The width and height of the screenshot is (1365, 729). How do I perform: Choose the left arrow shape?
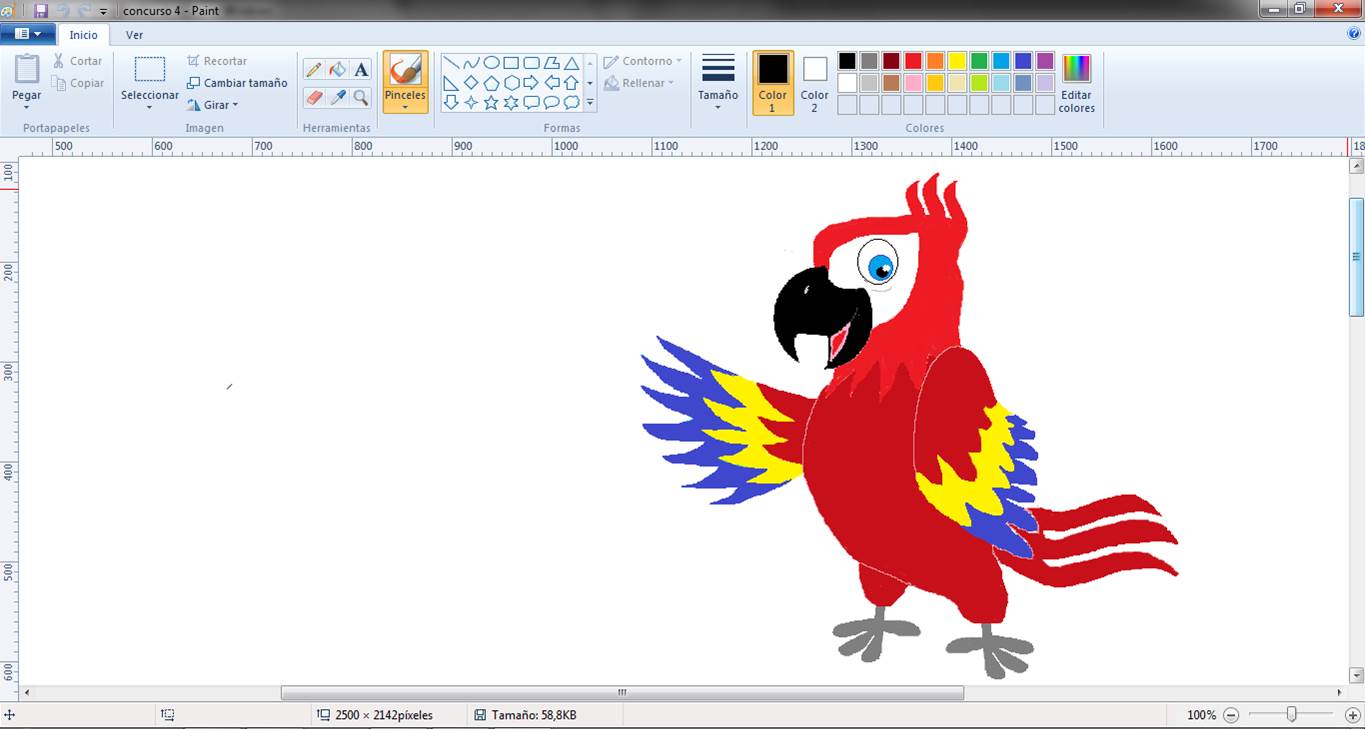click(551, 82)
